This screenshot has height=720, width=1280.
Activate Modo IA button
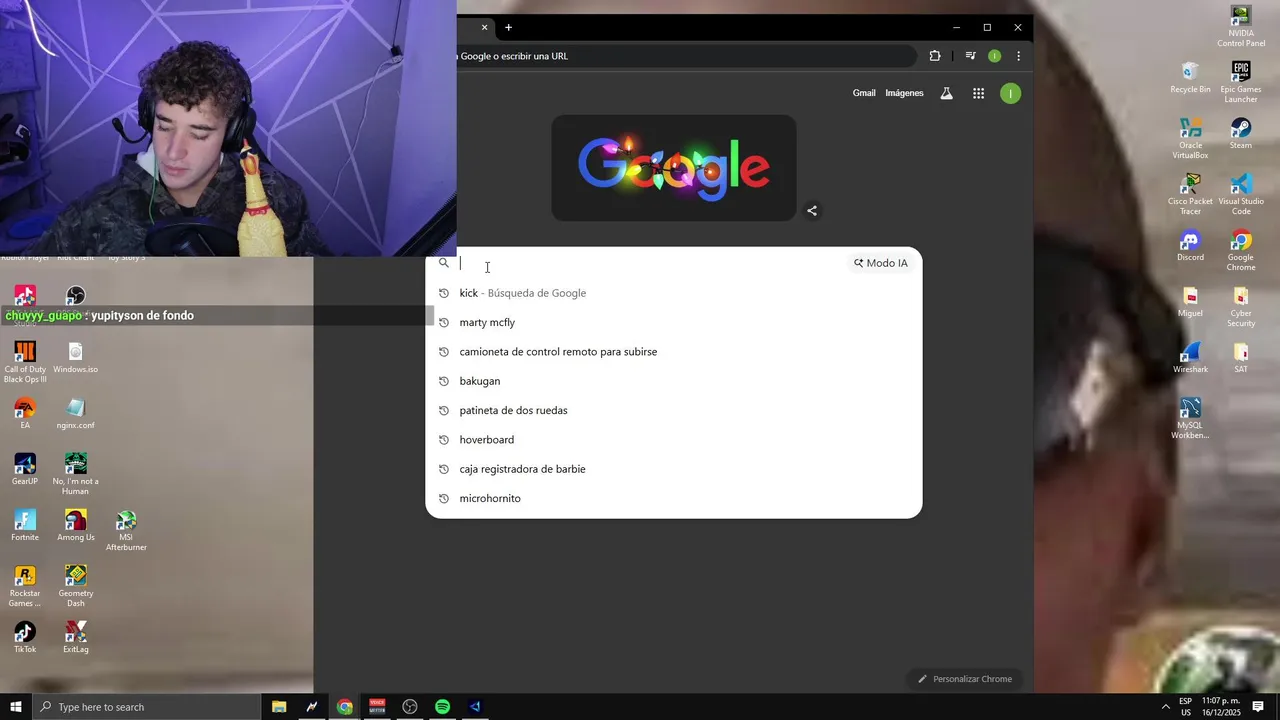pyautogui.click(x=881, y=263)
